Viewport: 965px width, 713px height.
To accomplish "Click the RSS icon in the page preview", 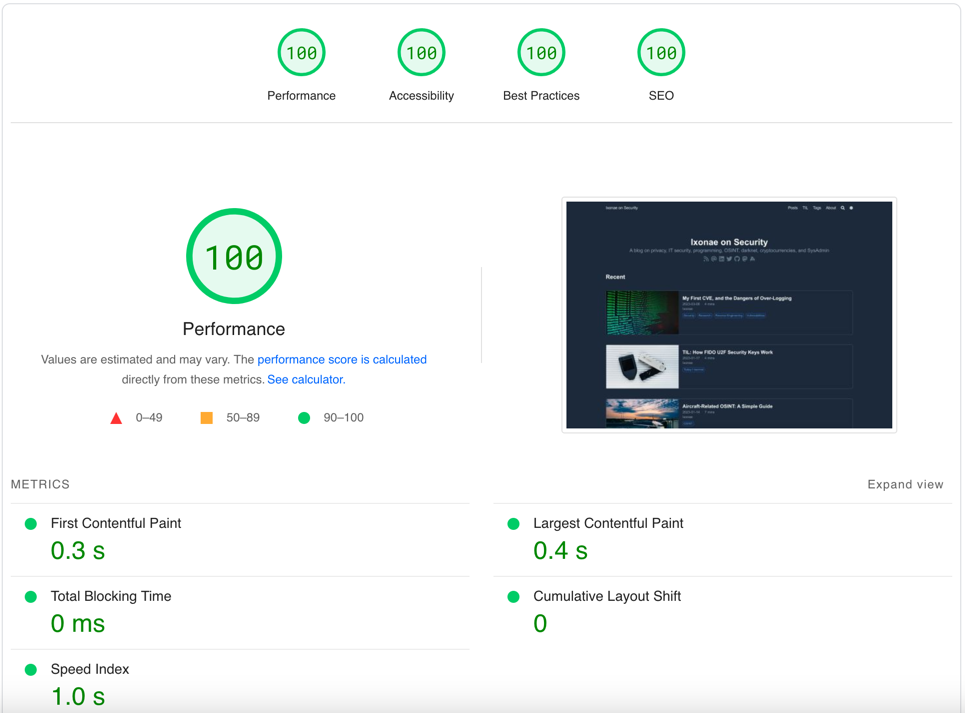I will tap(707, 258).
